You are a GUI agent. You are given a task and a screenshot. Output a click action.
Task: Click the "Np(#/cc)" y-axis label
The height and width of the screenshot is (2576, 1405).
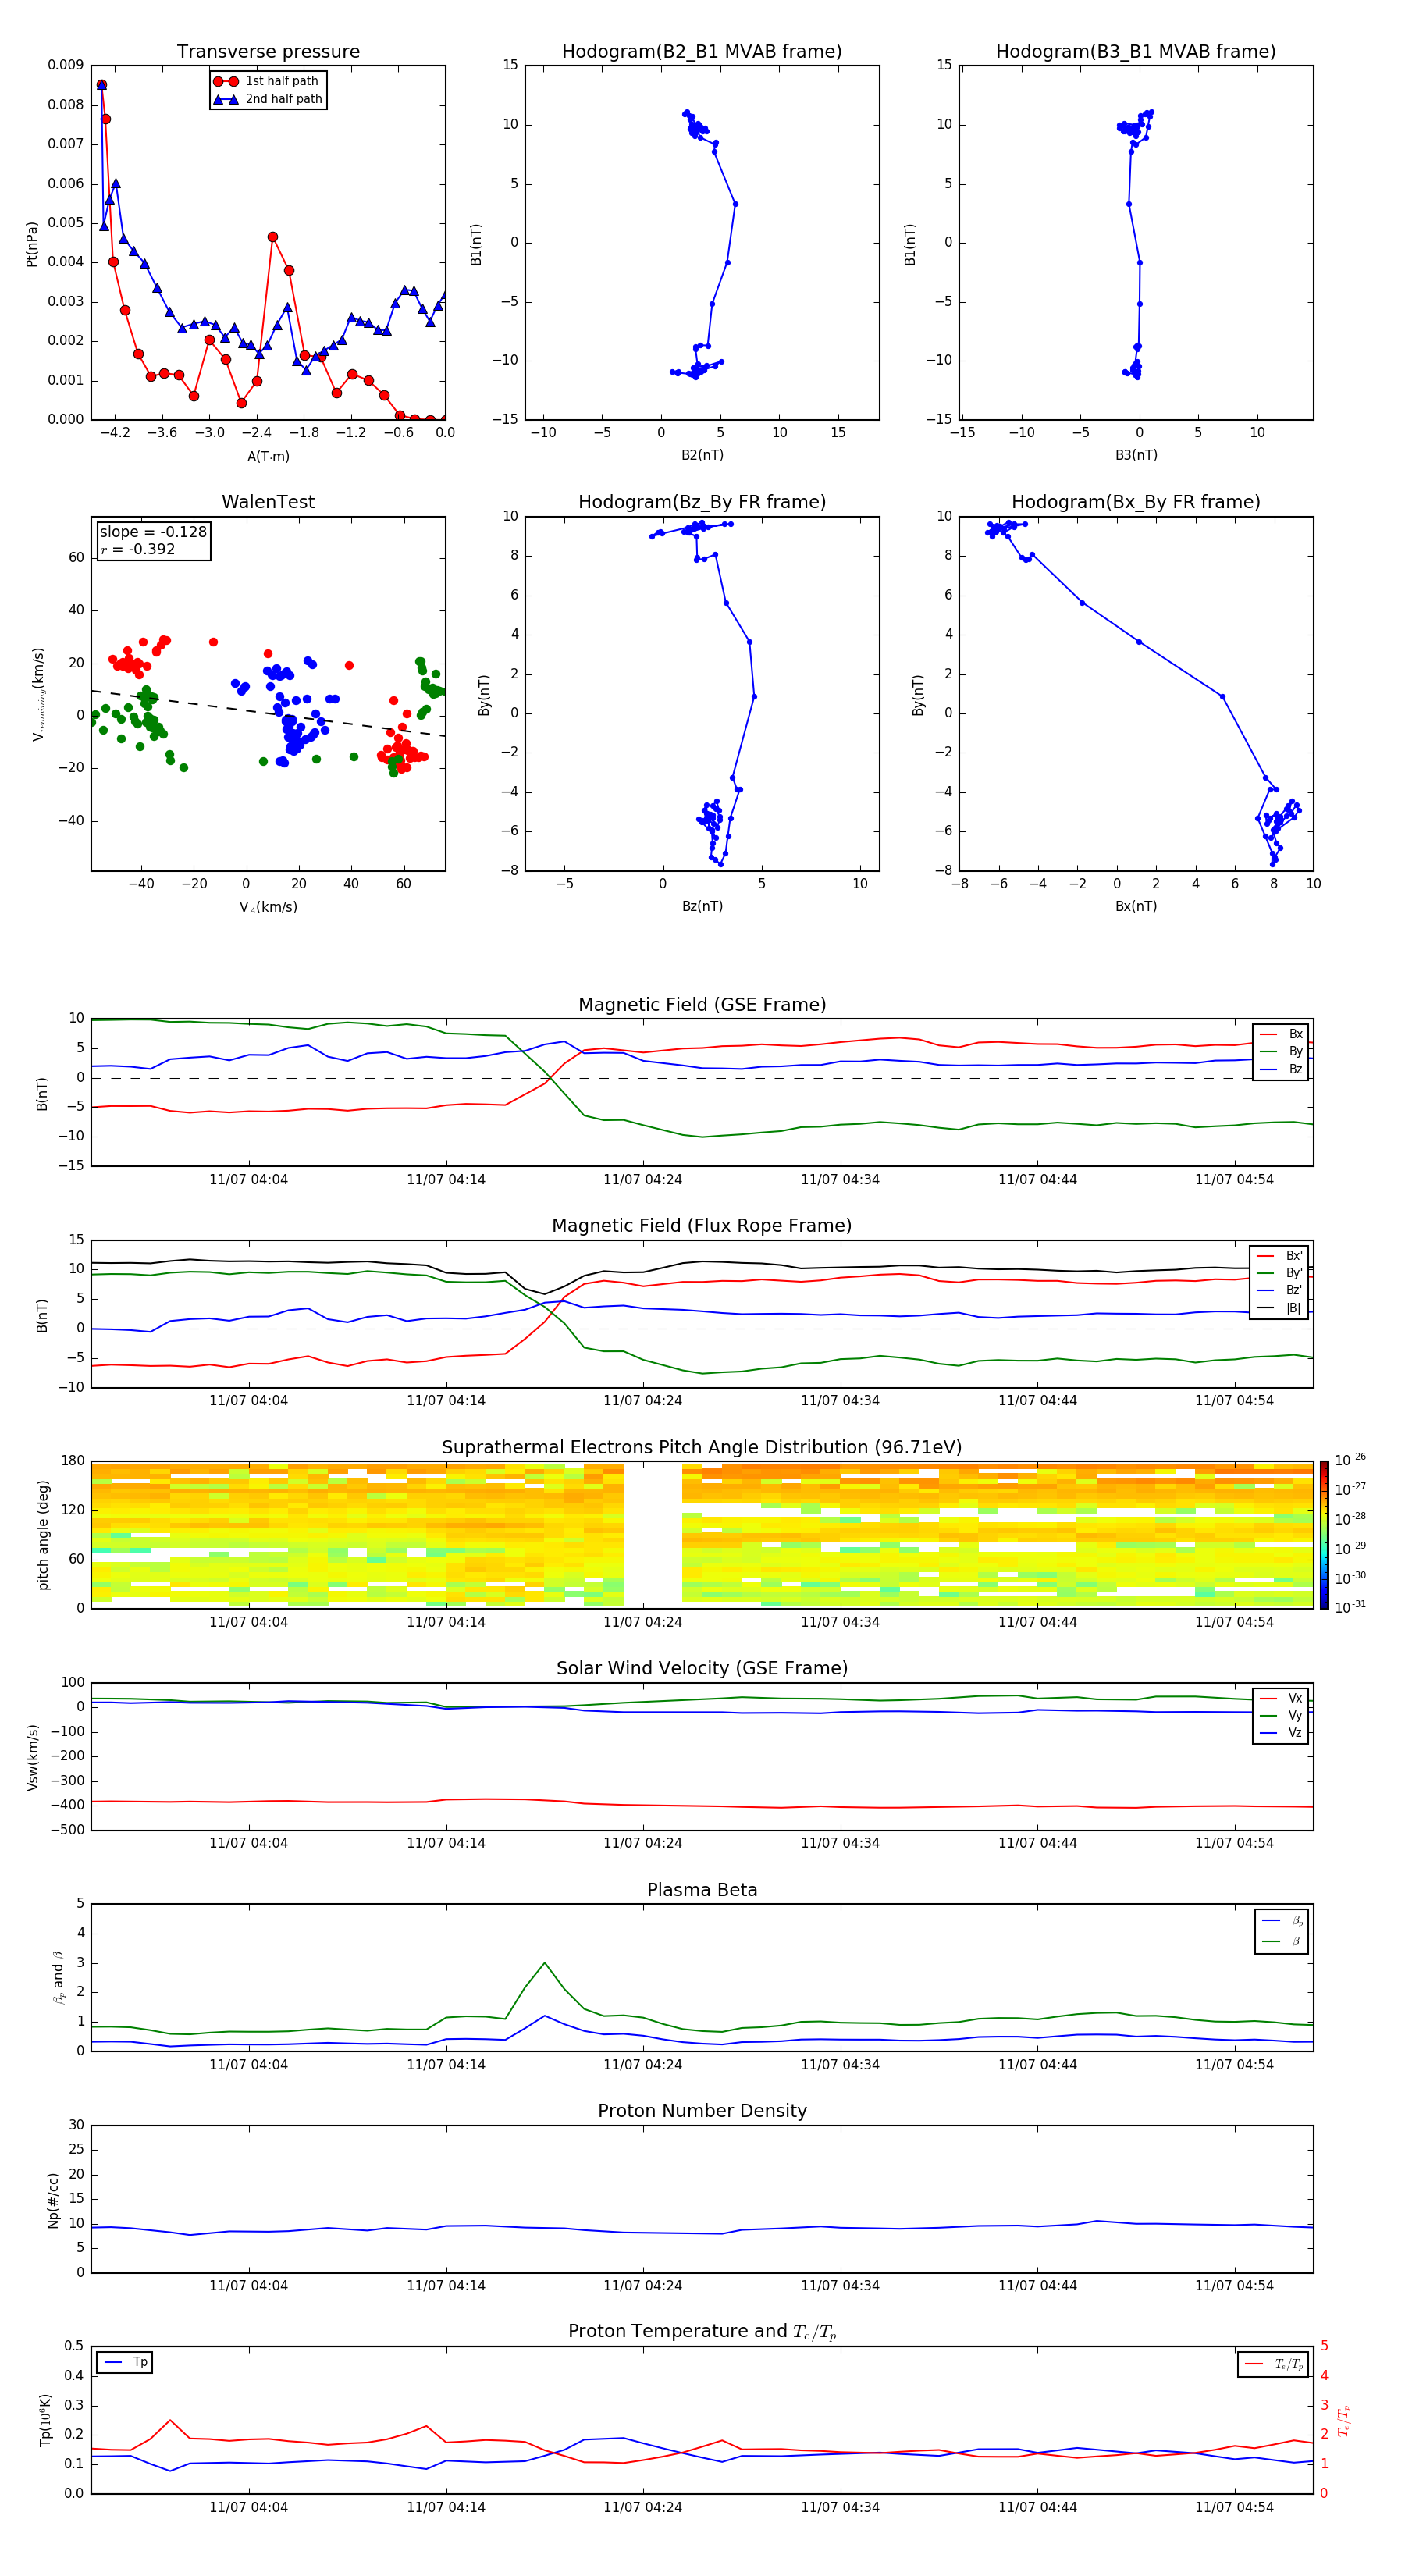pyautogui.click(x=53, y=2200)
